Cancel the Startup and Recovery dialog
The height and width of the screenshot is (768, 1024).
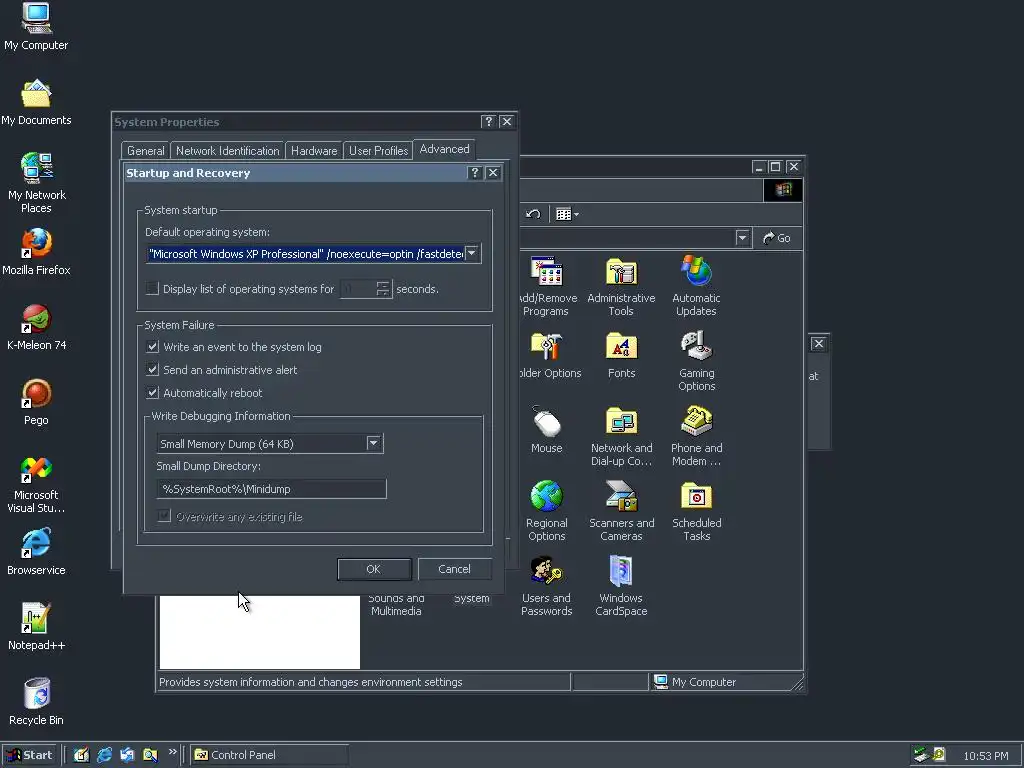click(455, 569)
